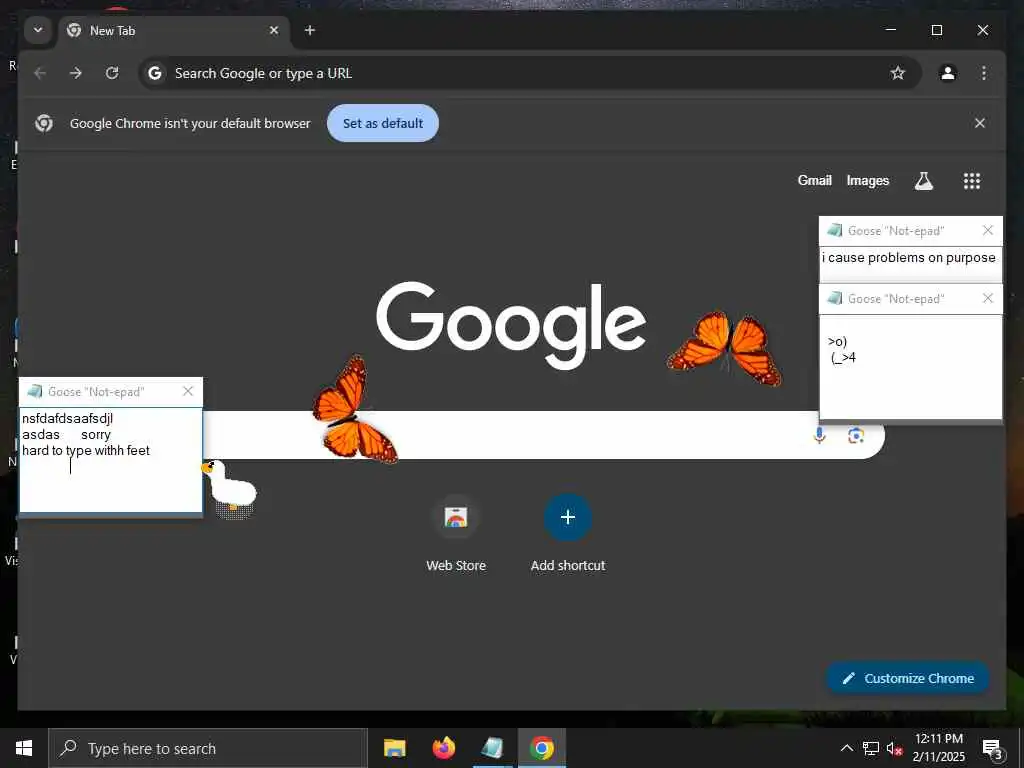The height and width of the screenshot is (768, 1024).
Task: Show hidden system tray icons
Action: [x=846, y=748]
